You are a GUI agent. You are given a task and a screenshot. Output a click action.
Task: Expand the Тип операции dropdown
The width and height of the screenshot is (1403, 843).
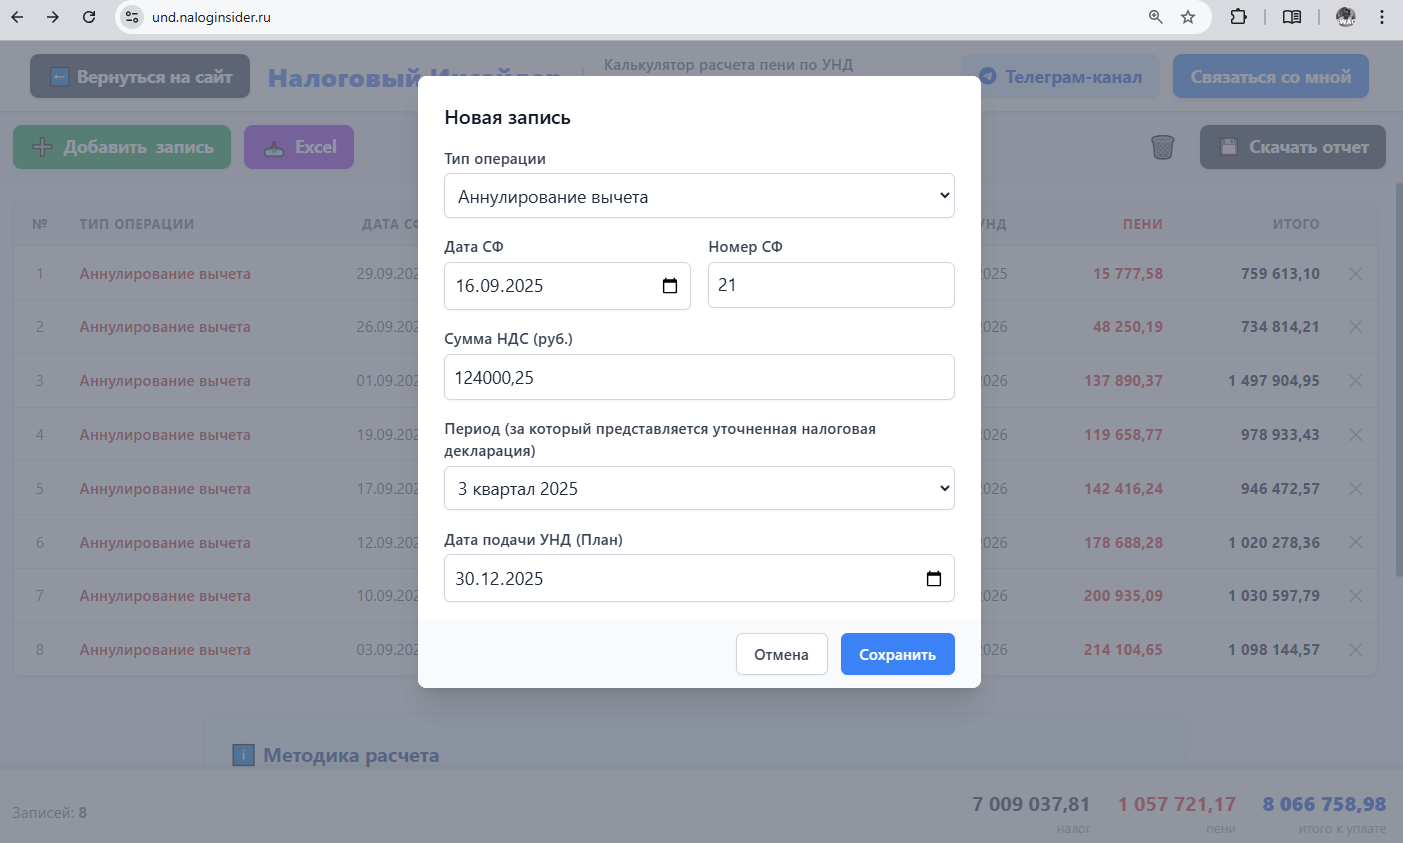[699, 196]
